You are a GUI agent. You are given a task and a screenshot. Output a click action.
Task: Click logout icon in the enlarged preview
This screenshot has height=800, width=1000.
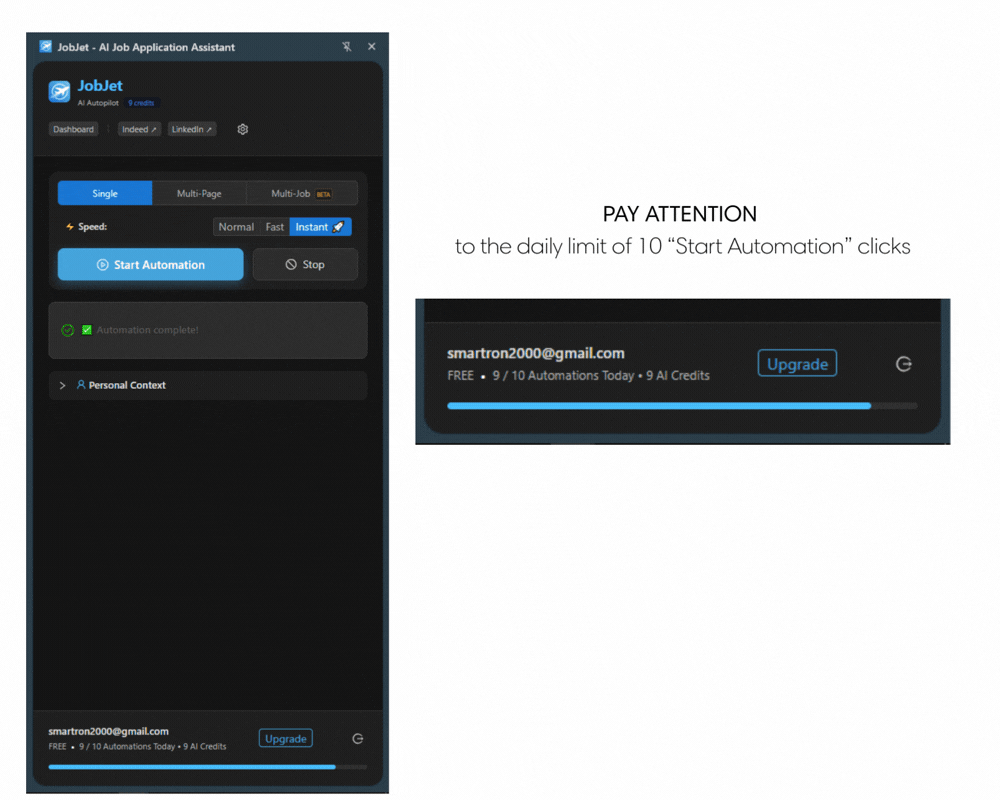[903, 364]
